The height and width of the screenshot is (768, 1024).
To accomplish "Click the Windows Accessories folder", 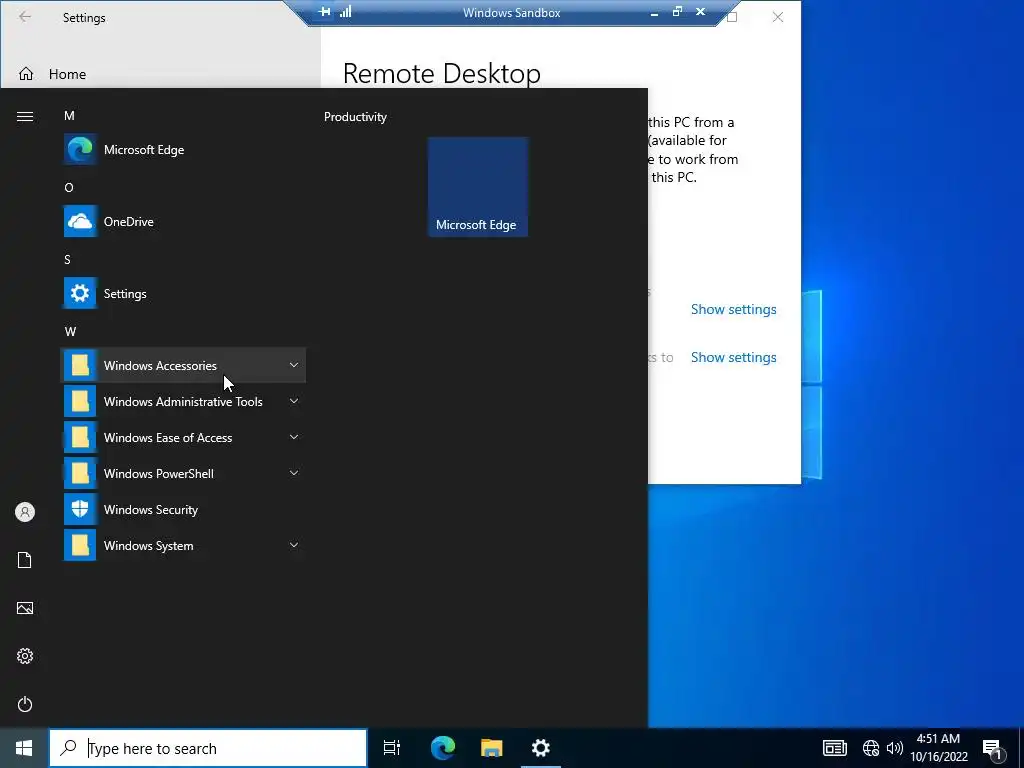I will point(183,365).
